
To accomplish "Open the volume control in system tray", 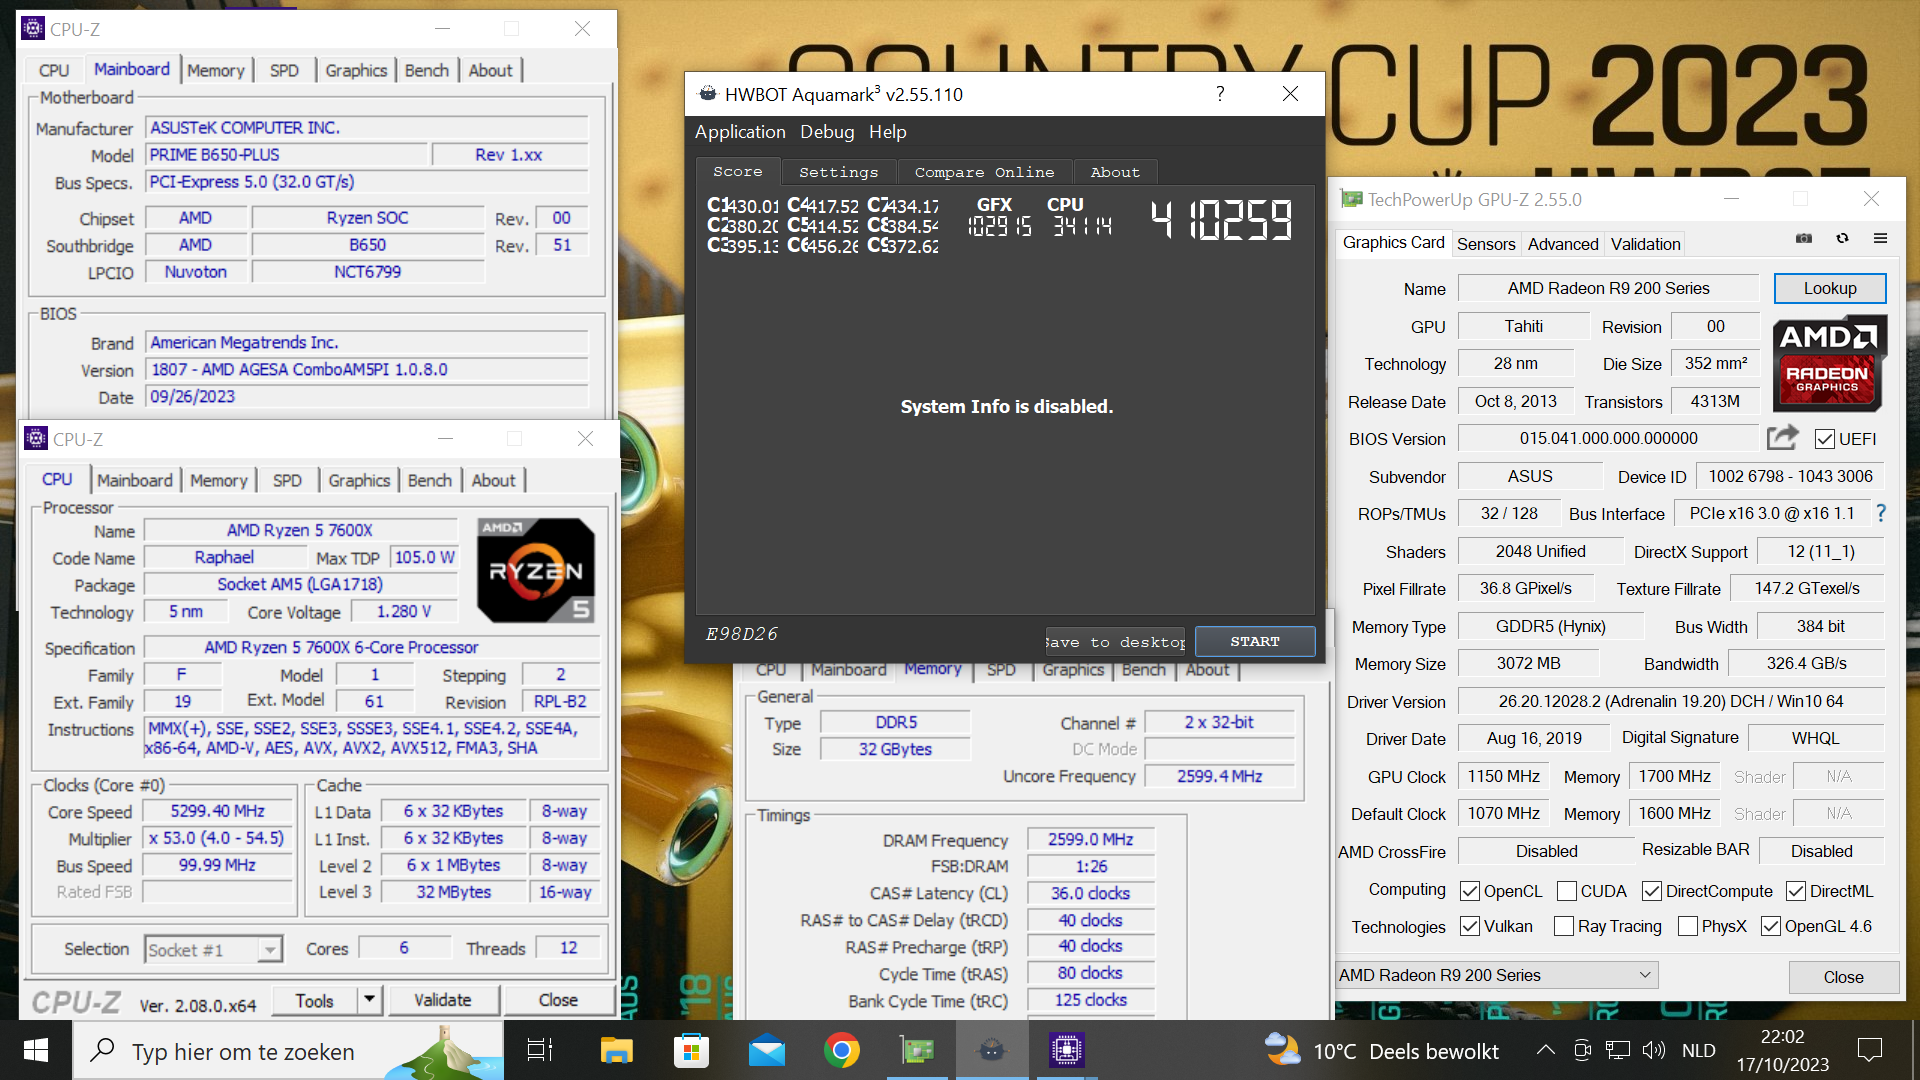I will pyautogui.click(x=1654, y=1050).
